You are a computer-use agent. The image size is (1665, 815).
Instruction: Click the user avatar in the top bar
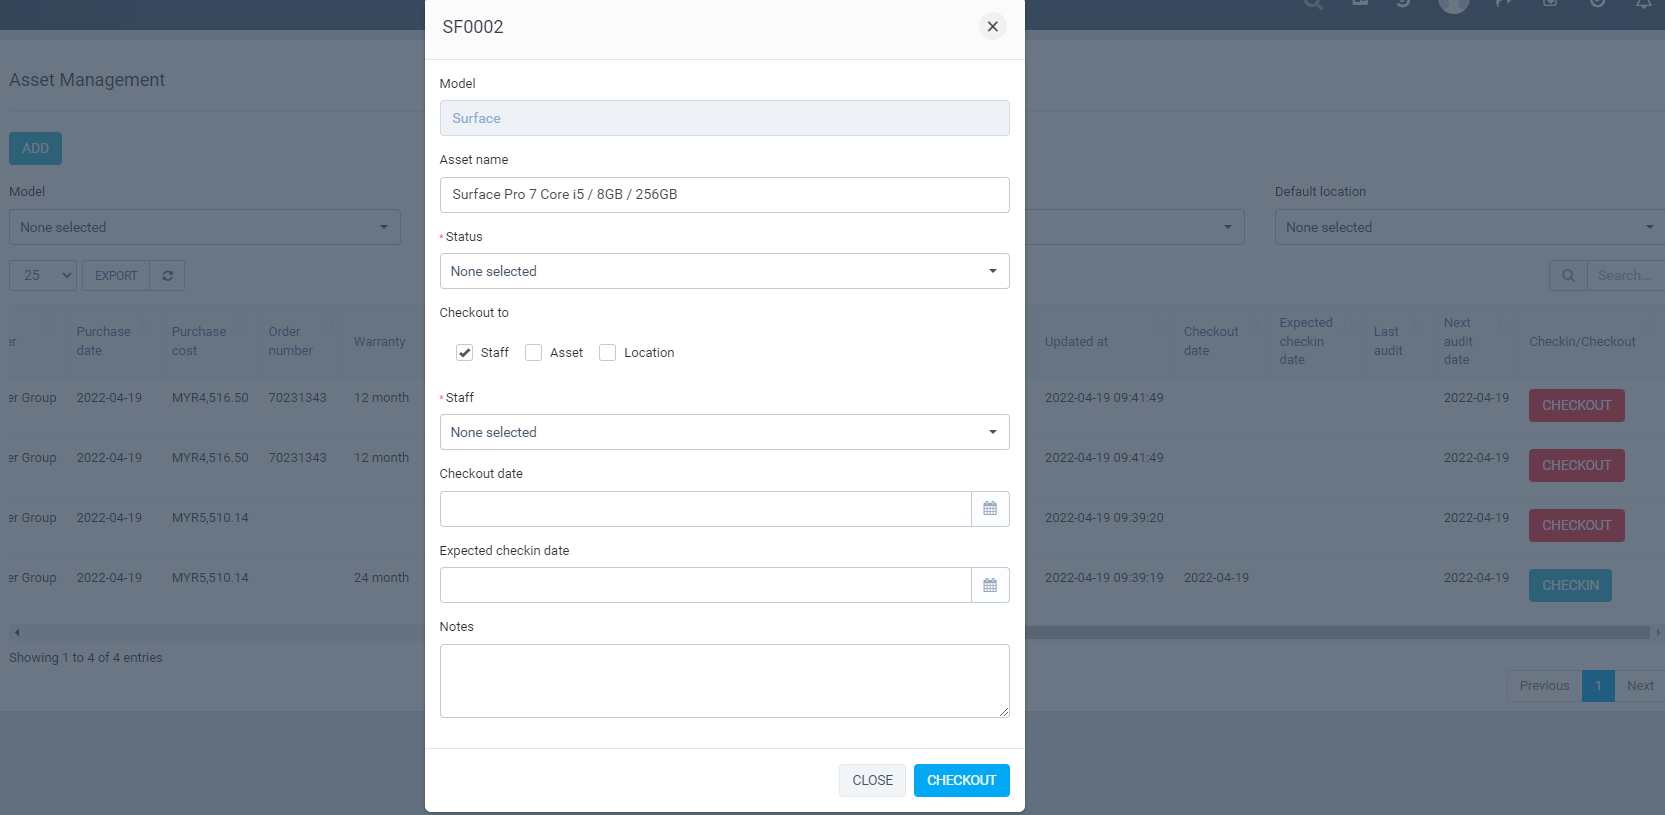click(1453, 4)
